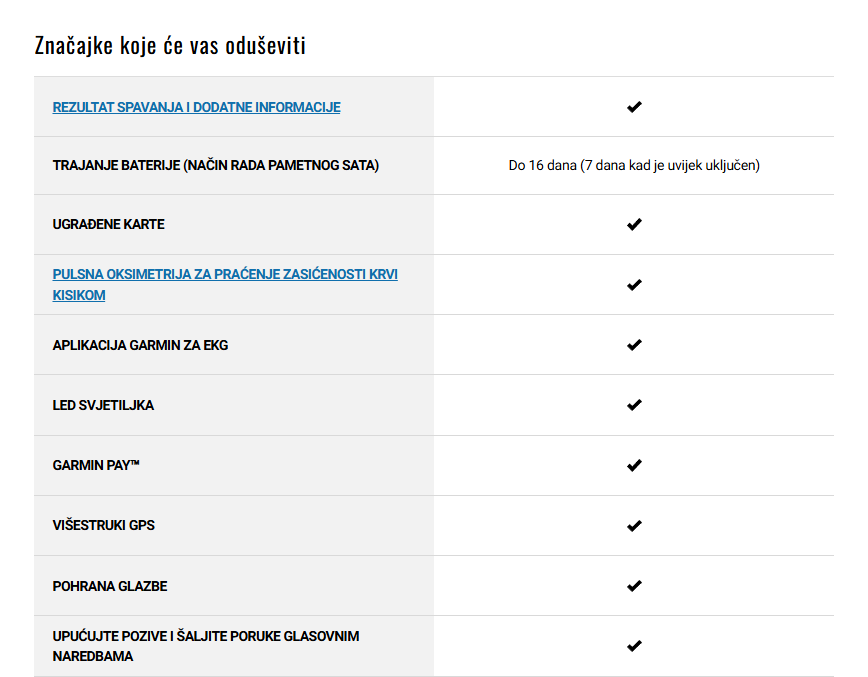The image size is (868, 677).
Task: Open Rezultat spavanja i dodatne informacije link
Action: pyautogui.click(x=197, y=107)
